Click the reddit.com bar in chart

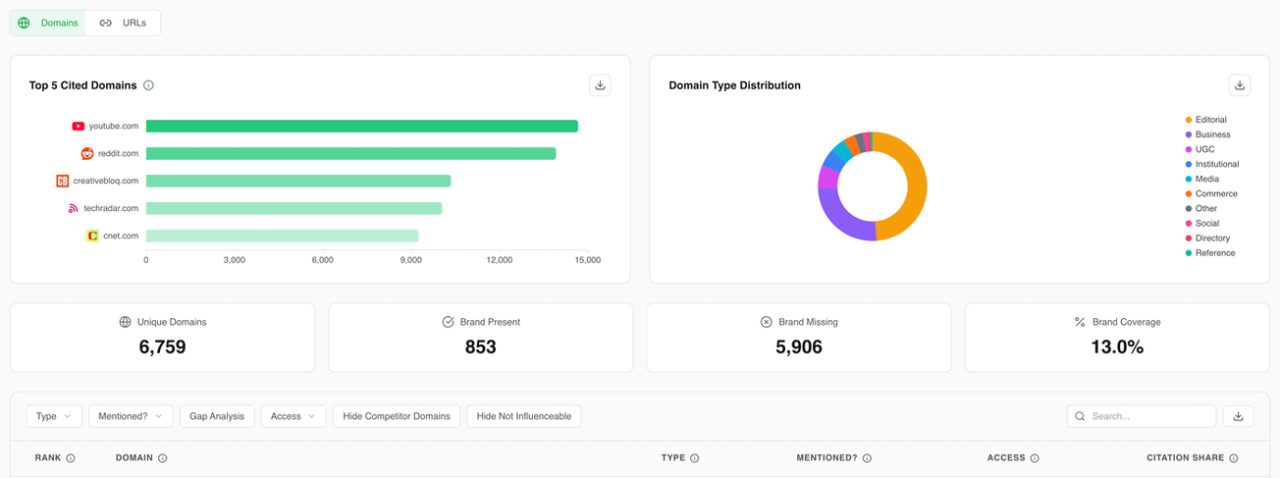[351, 153]
